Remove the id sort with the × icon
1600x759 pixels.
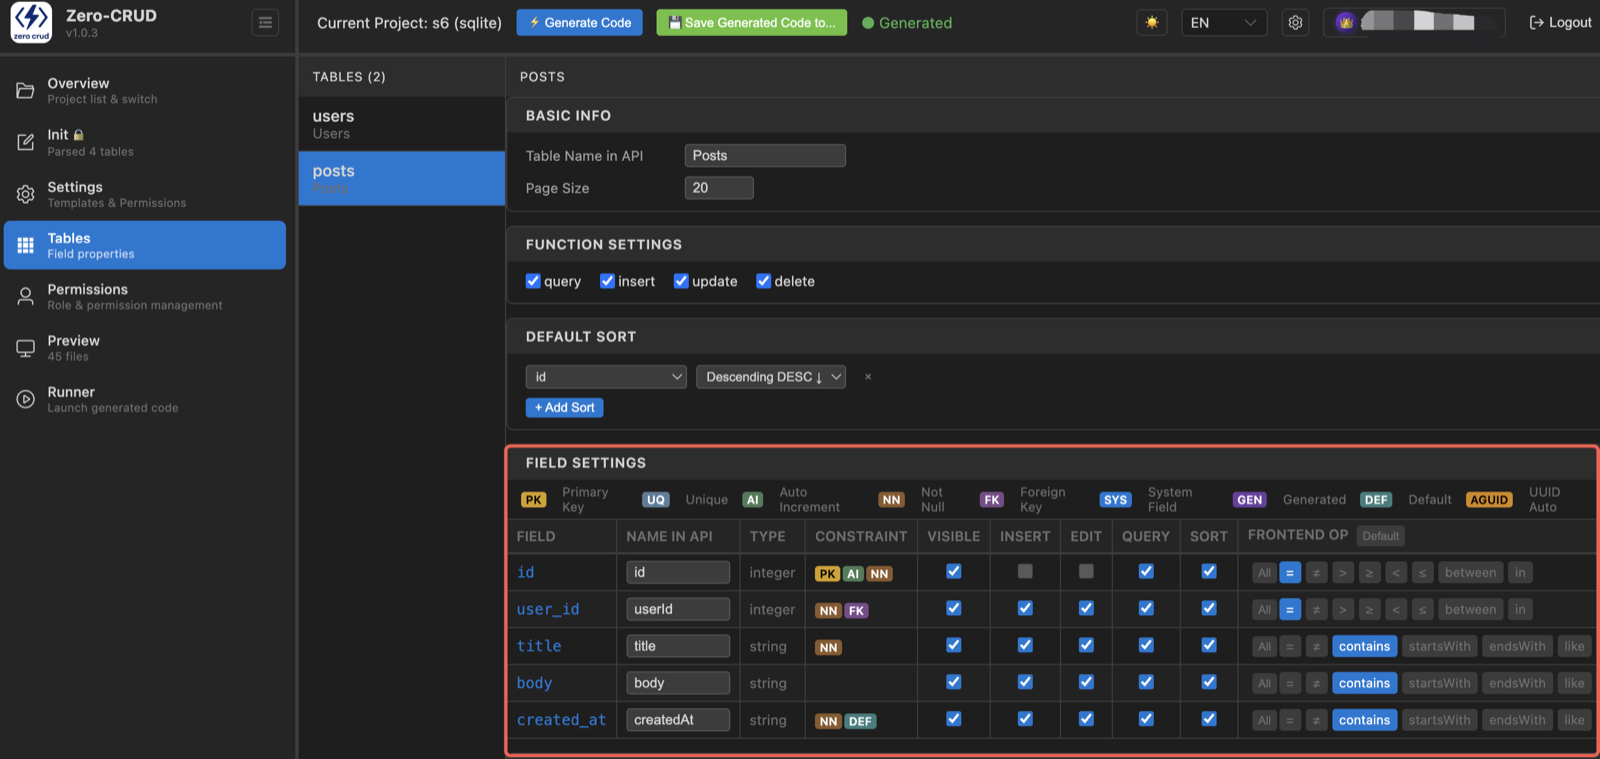click(x=868, y=377)
